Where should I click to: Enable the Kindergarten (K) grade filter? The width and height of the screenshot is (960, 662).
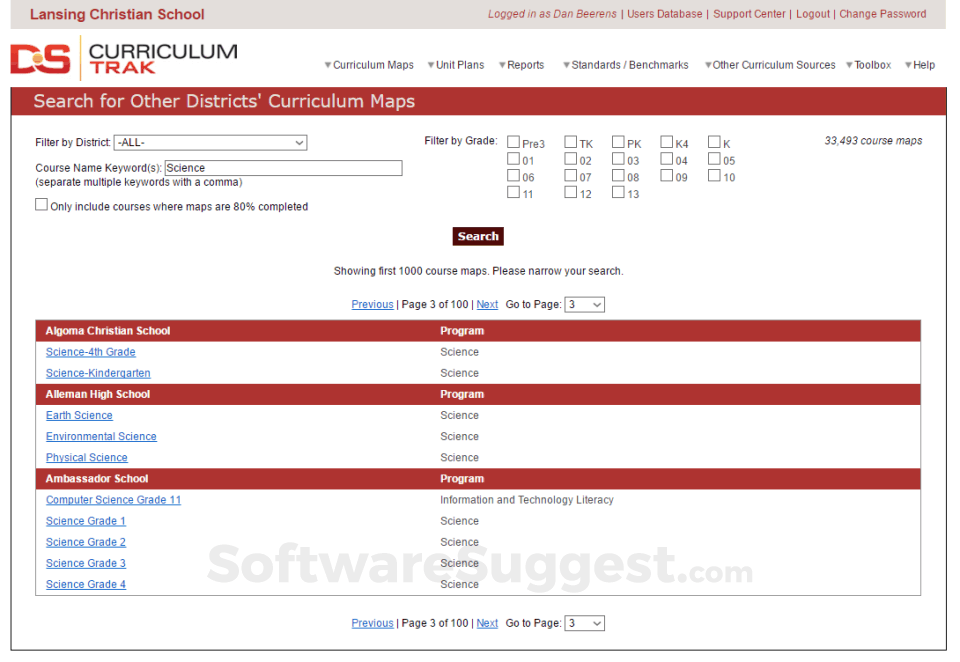(714, 141)
